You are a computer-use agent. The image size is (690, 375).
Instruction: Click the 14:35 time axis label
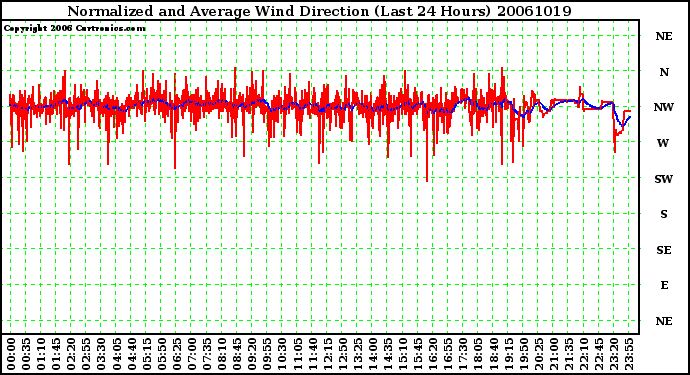[387, 354]
